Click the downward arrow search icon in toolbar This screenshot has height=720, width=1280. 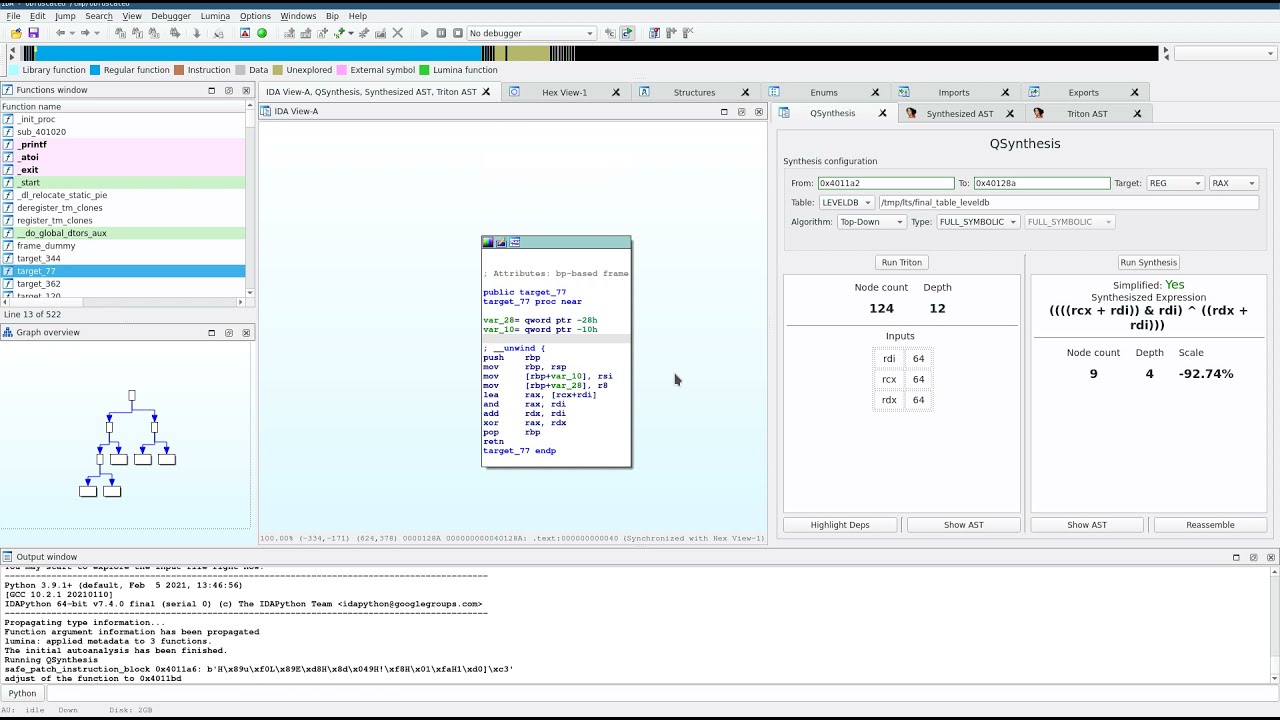tap(196, 33)
